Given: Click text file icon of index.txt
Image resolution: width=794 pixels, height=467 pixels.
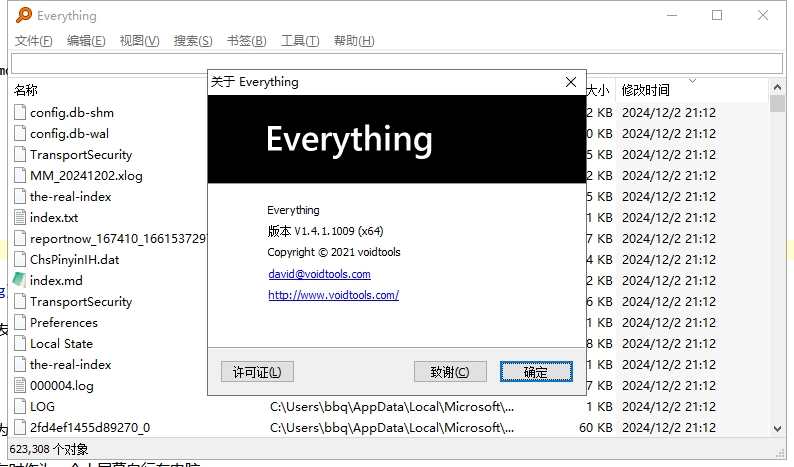Looking at the screenshot, I should click(x=20, y=217).
